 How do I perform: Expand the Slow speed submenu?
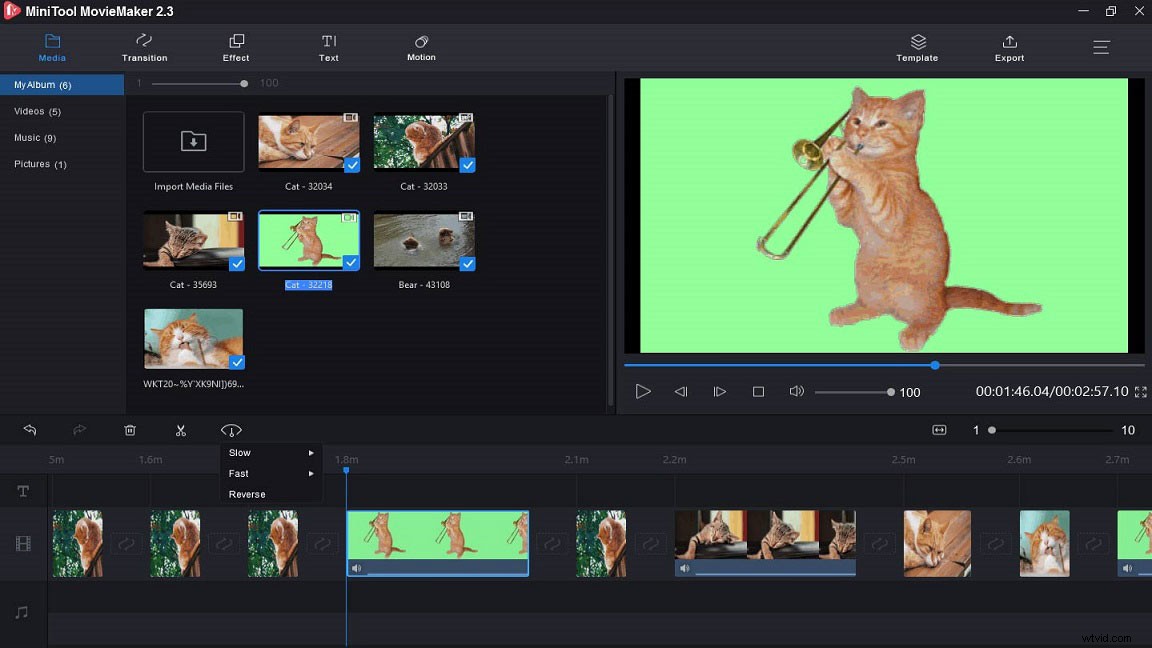270,452
